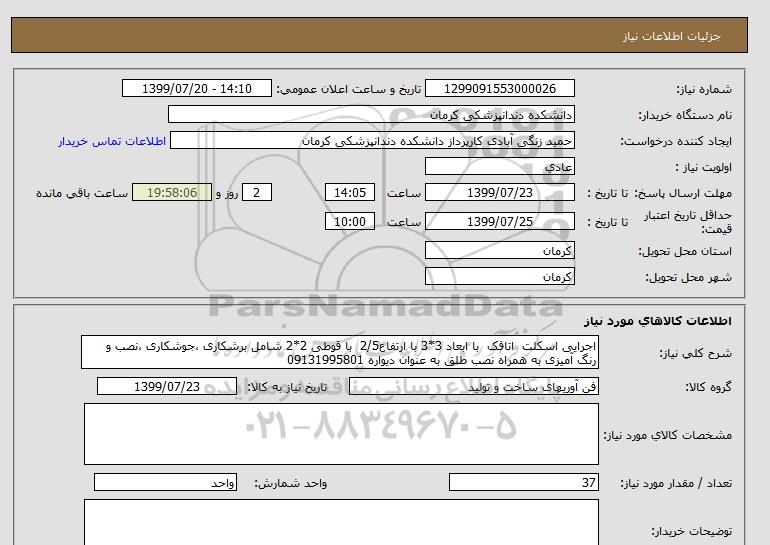The width and height of the screenshot is (770, 545).
Task: Select the empty مشخصات کالای مورد نیاز box
Action: (341, 434)
